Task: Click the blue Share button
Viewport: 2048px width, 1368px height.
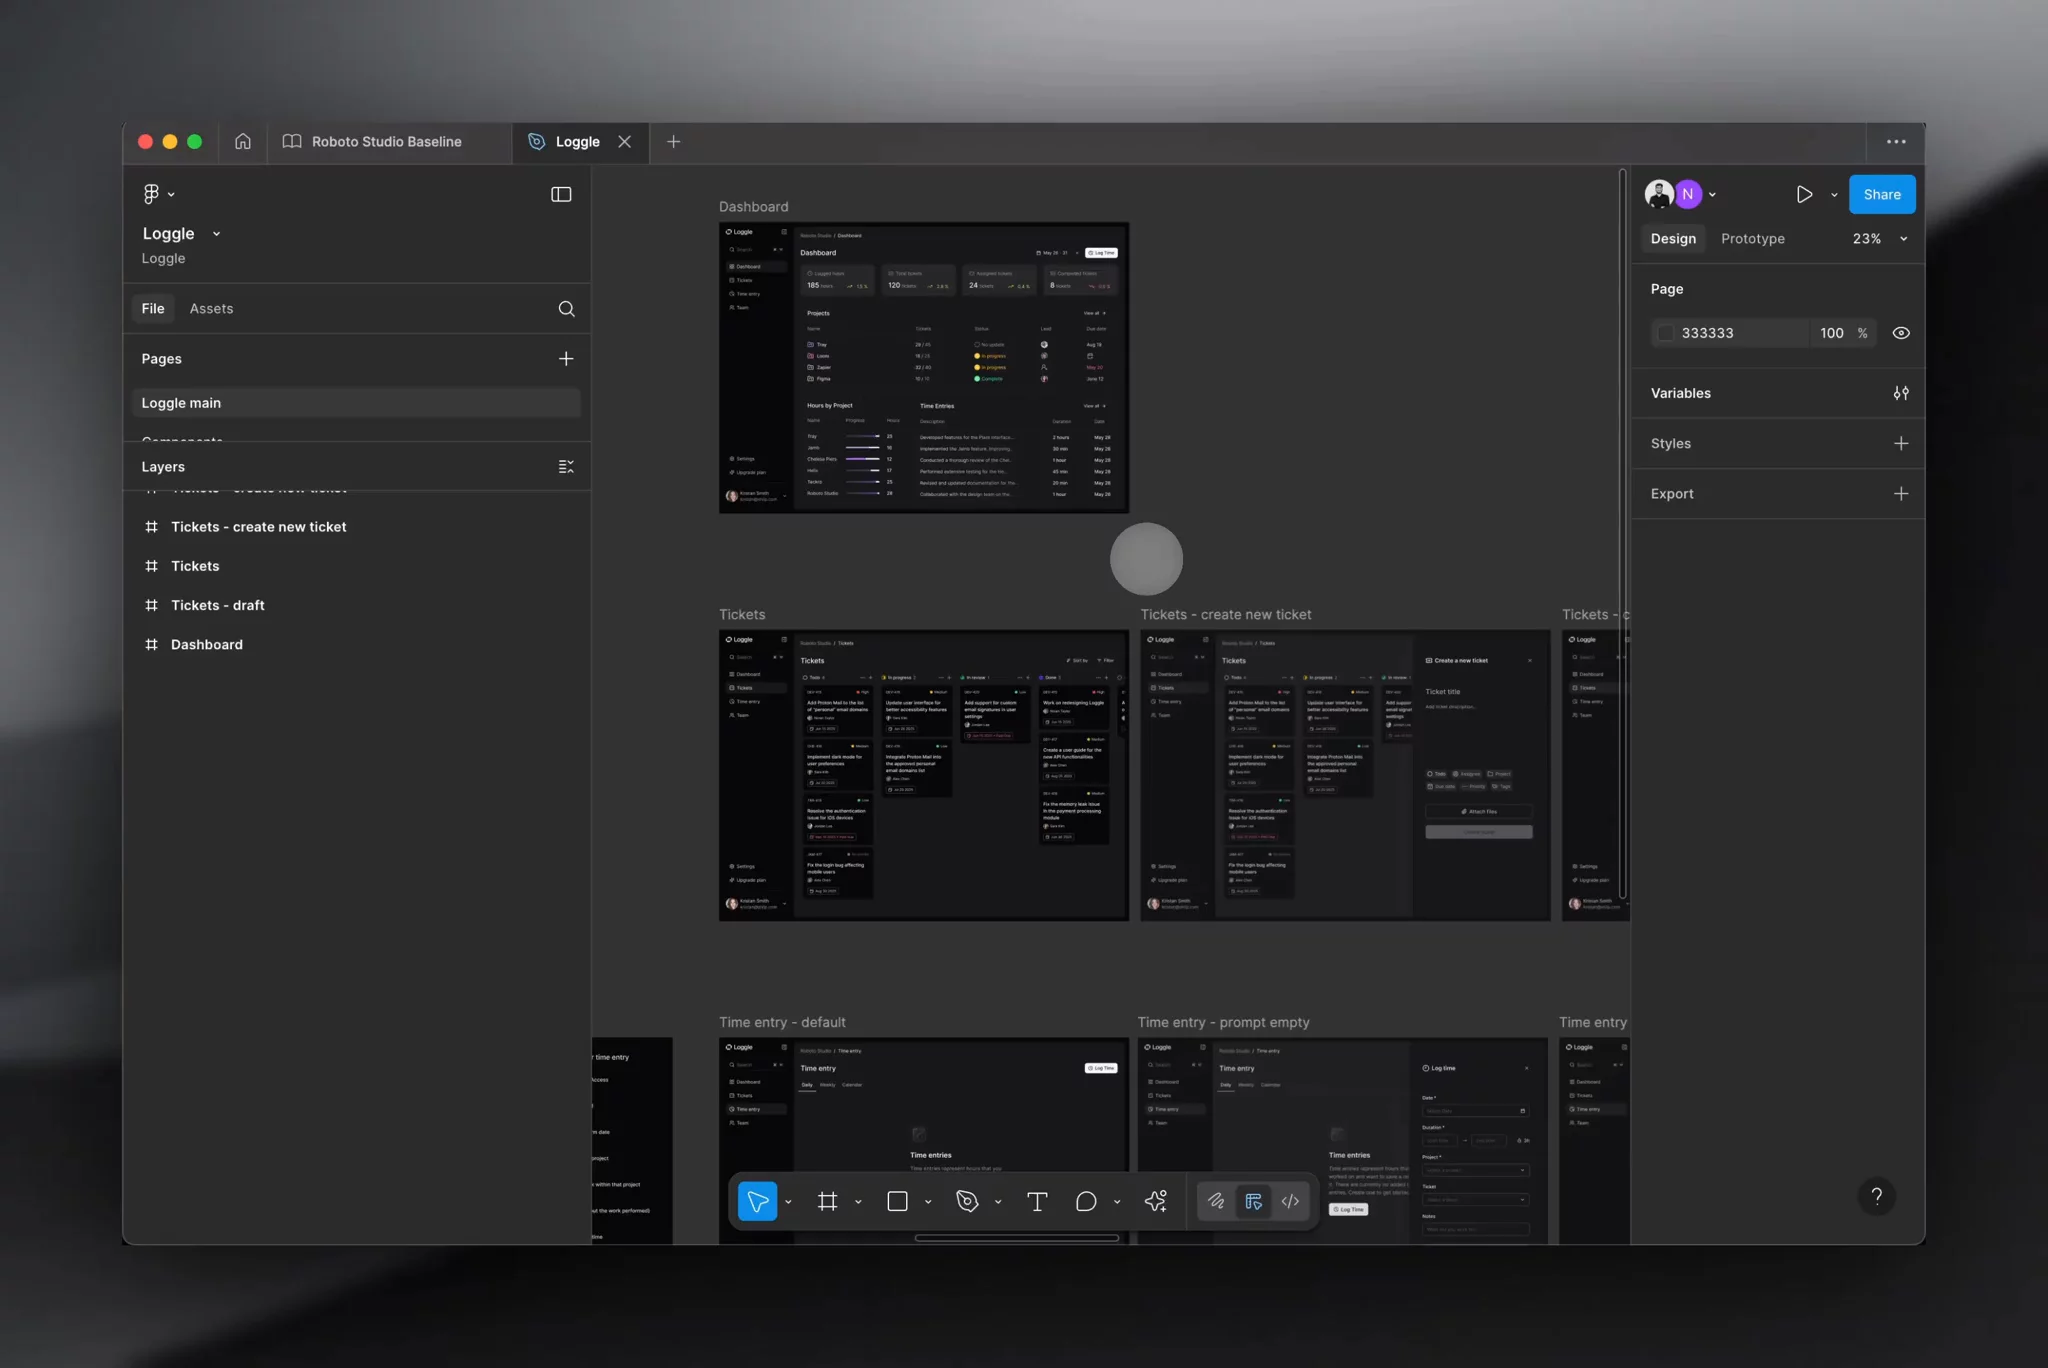Action: click(1882, 195)
